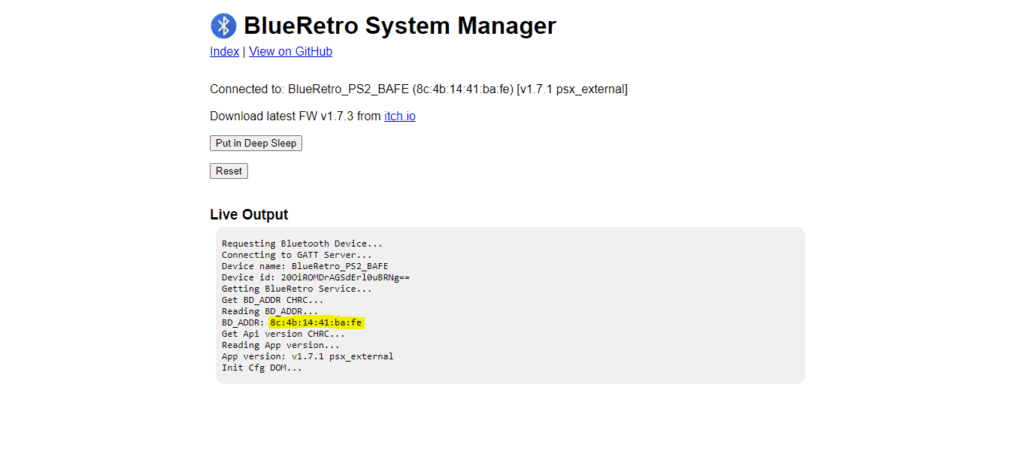The width and height of the screenshot is (1024, 451).
Task: Click the Bluetooth logo icon
Action: pyautogui.click(x=223, y=26)
